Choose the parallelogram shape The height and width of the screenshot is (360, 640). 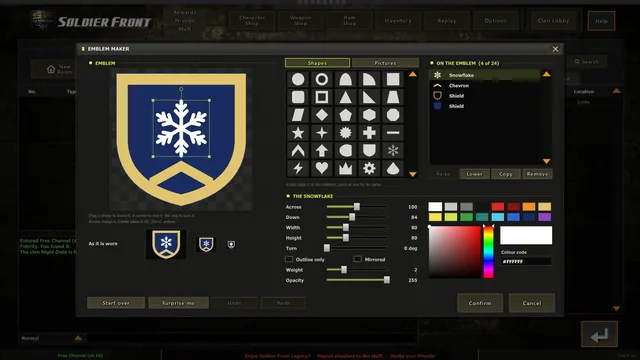[298, 115]
